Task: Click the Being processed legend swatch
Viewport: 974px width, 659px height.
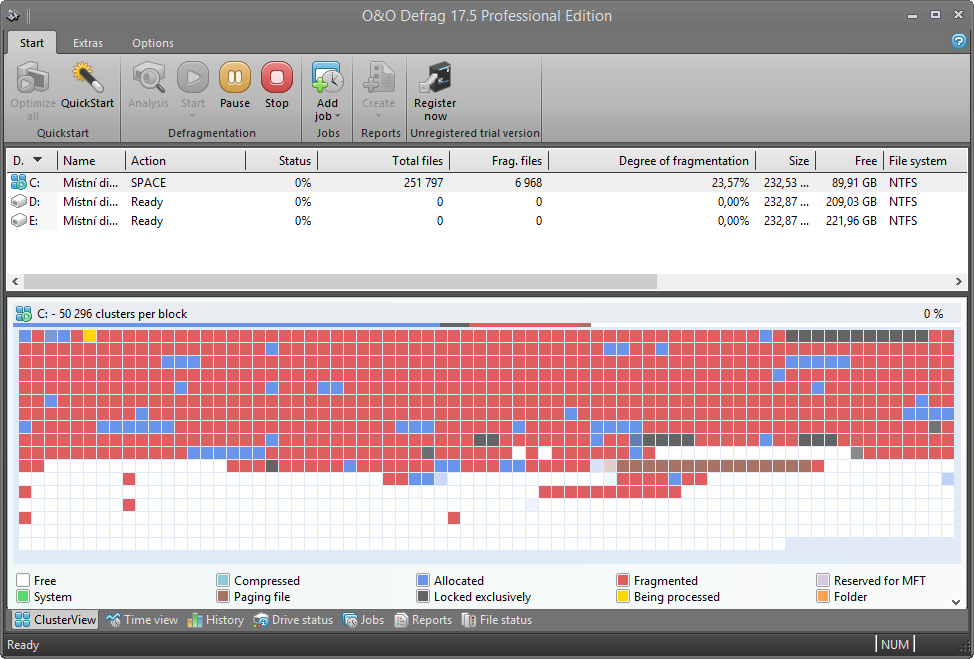Action: (623, 596)
